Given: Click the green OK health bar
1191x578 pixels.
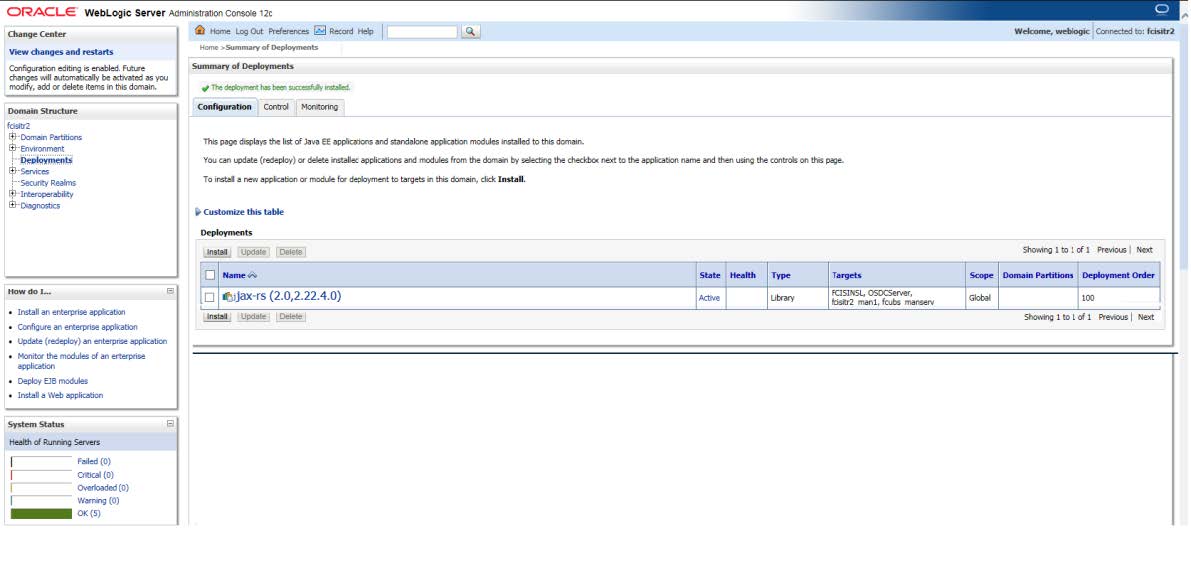Looking at the screenshot, I should click(41, 513).
